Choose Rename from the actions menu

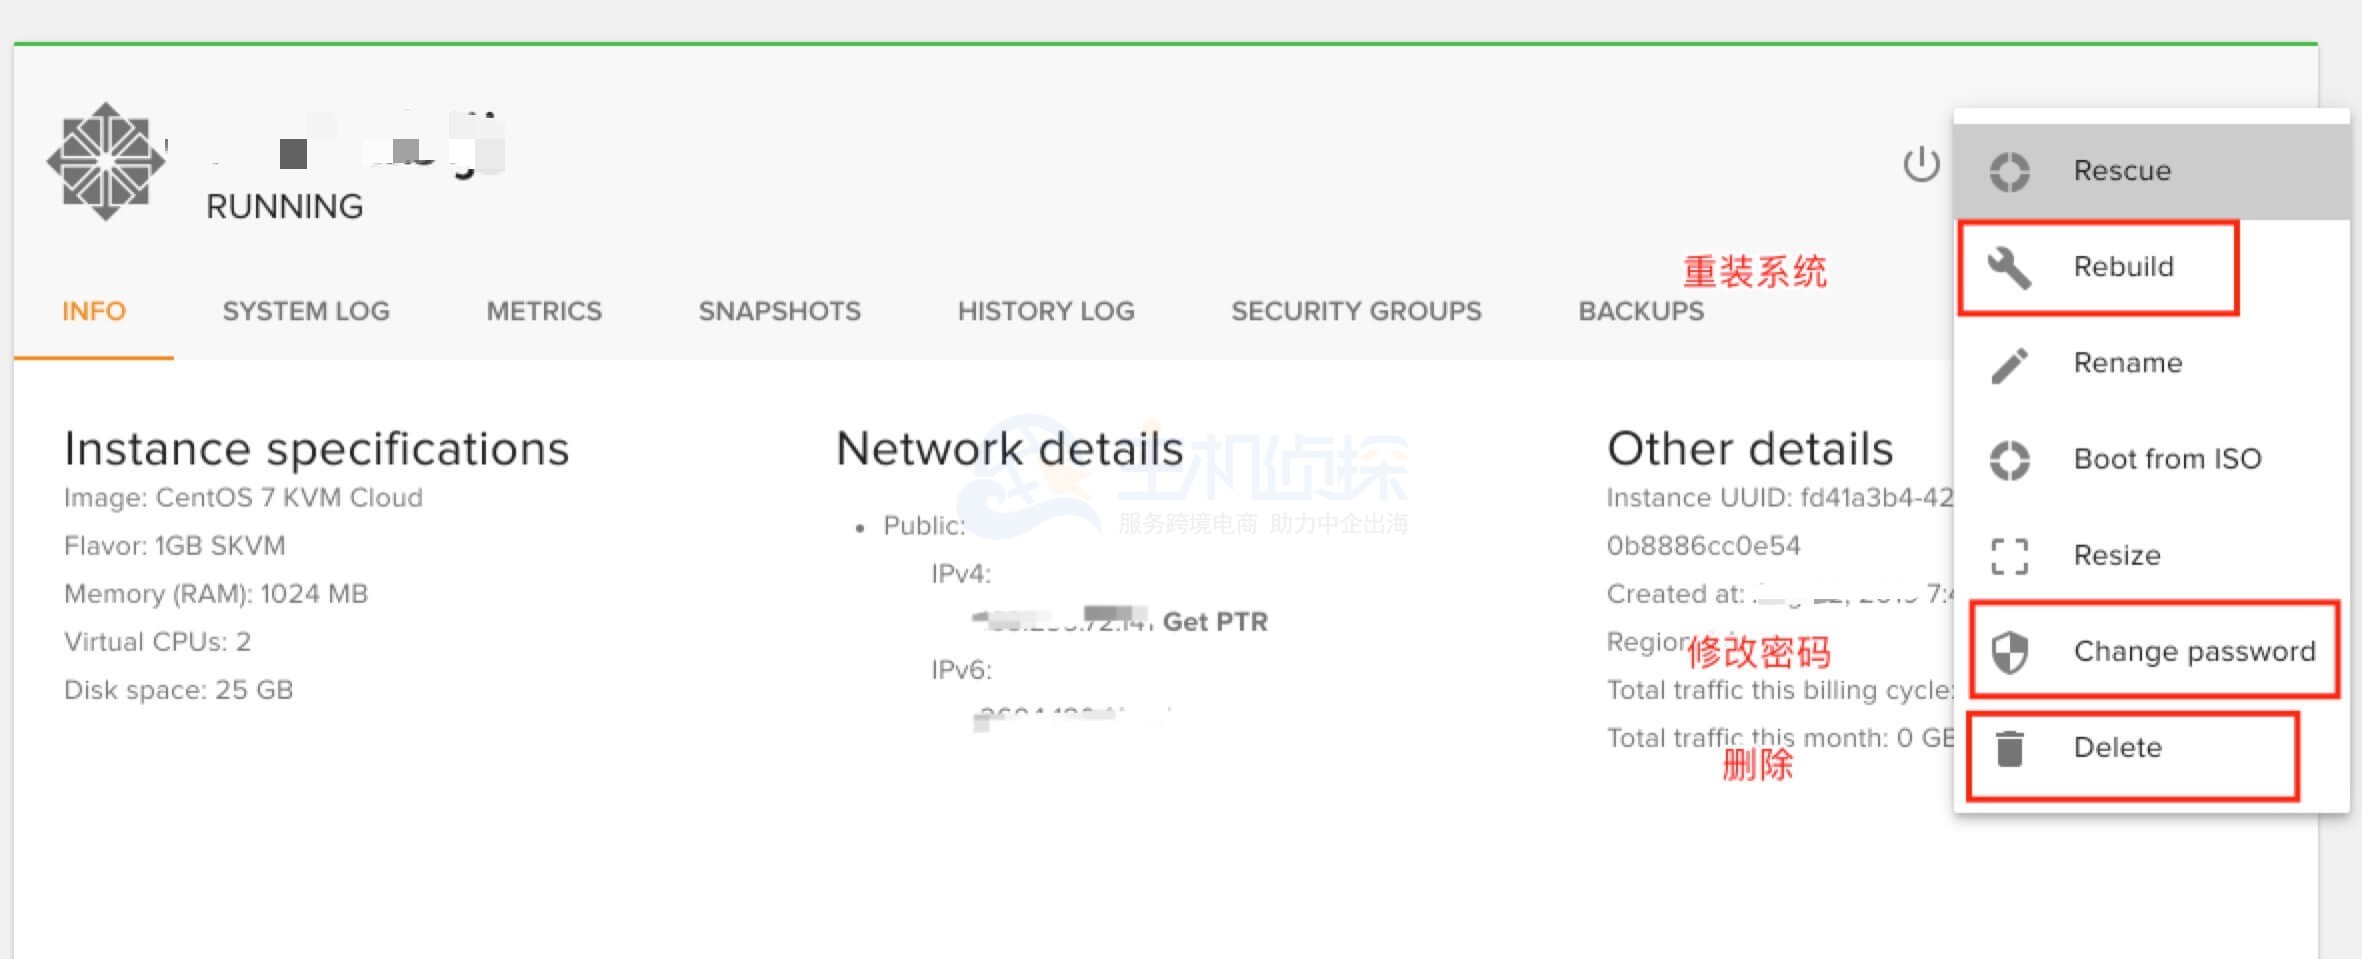click(2127, 363)
